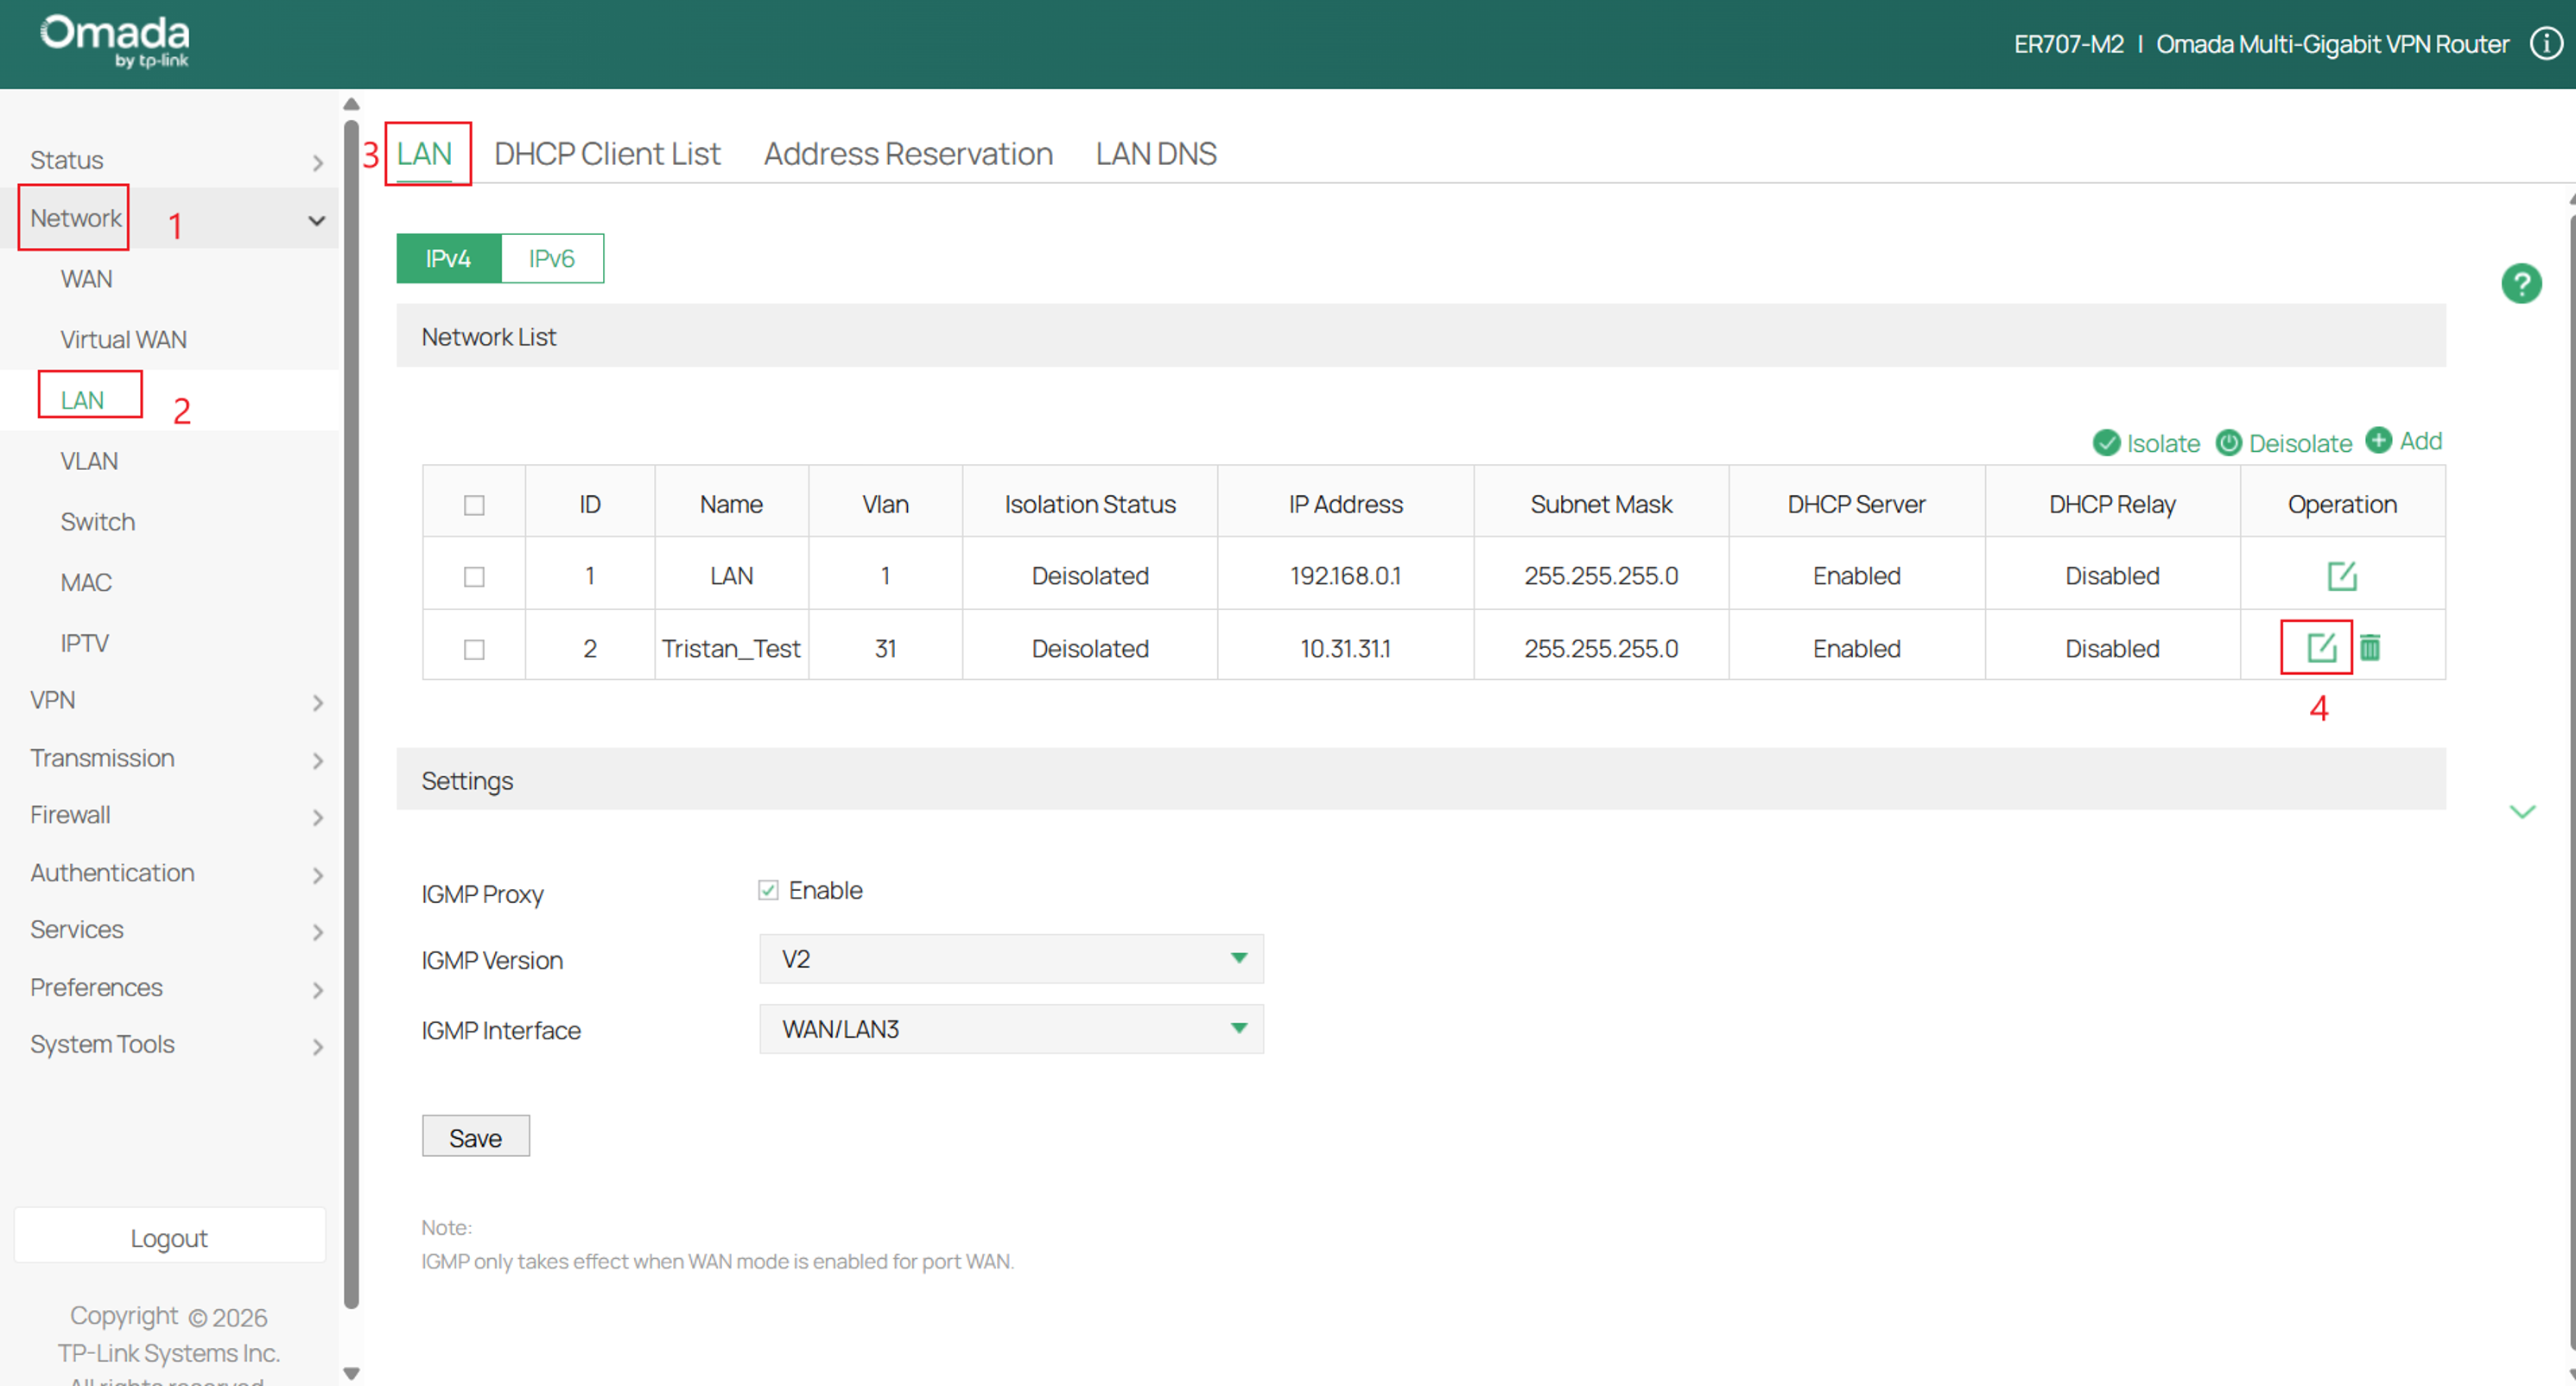
Task: Switch to IPv6 view
Action: point(552,259)
